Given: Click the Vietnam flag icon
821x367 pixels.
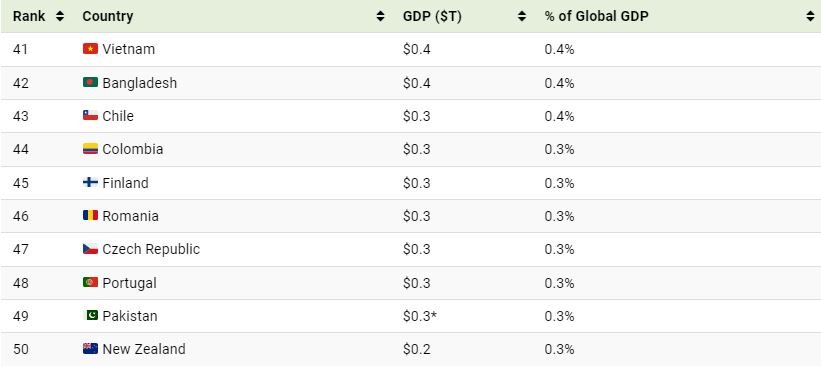Looking at the screenshot, I should click(90, 49).
